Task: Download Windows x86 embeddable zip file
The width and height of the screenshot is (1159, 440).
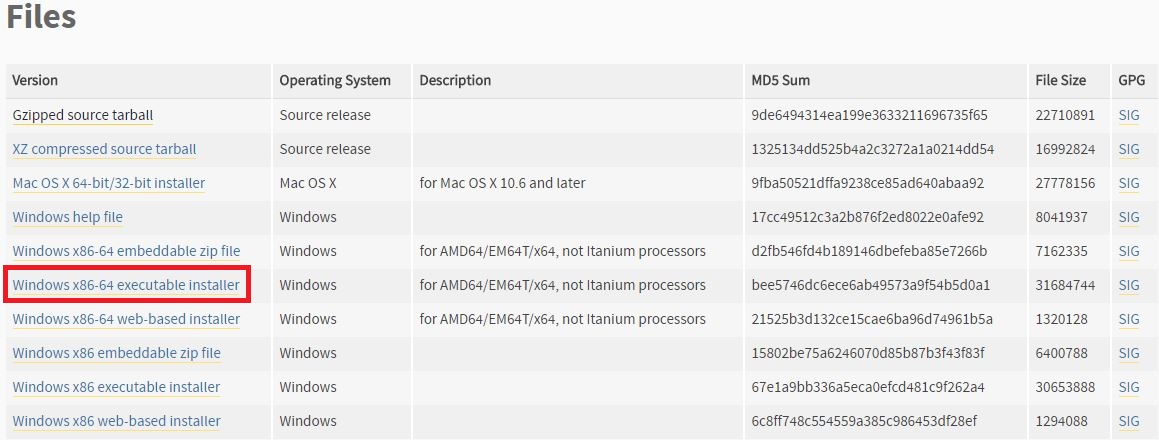Action: (x=117, y=353)
